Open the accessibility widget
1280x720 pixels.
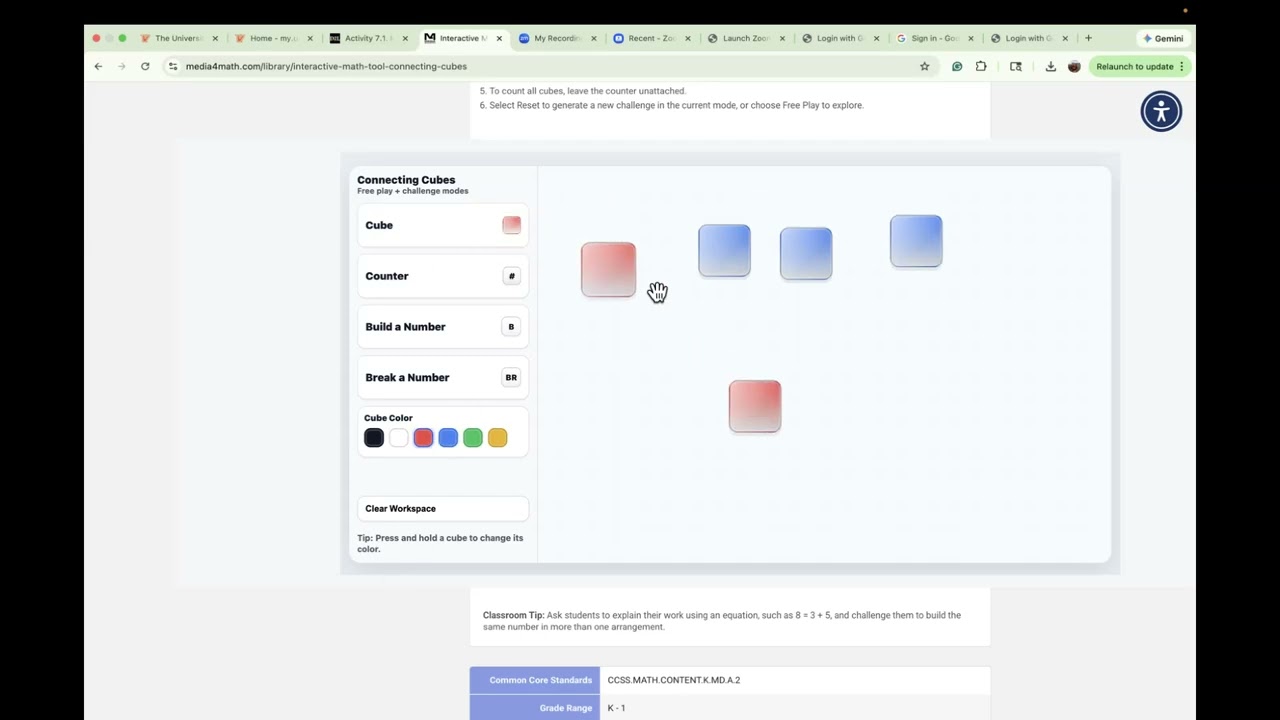coord(1161,111)
